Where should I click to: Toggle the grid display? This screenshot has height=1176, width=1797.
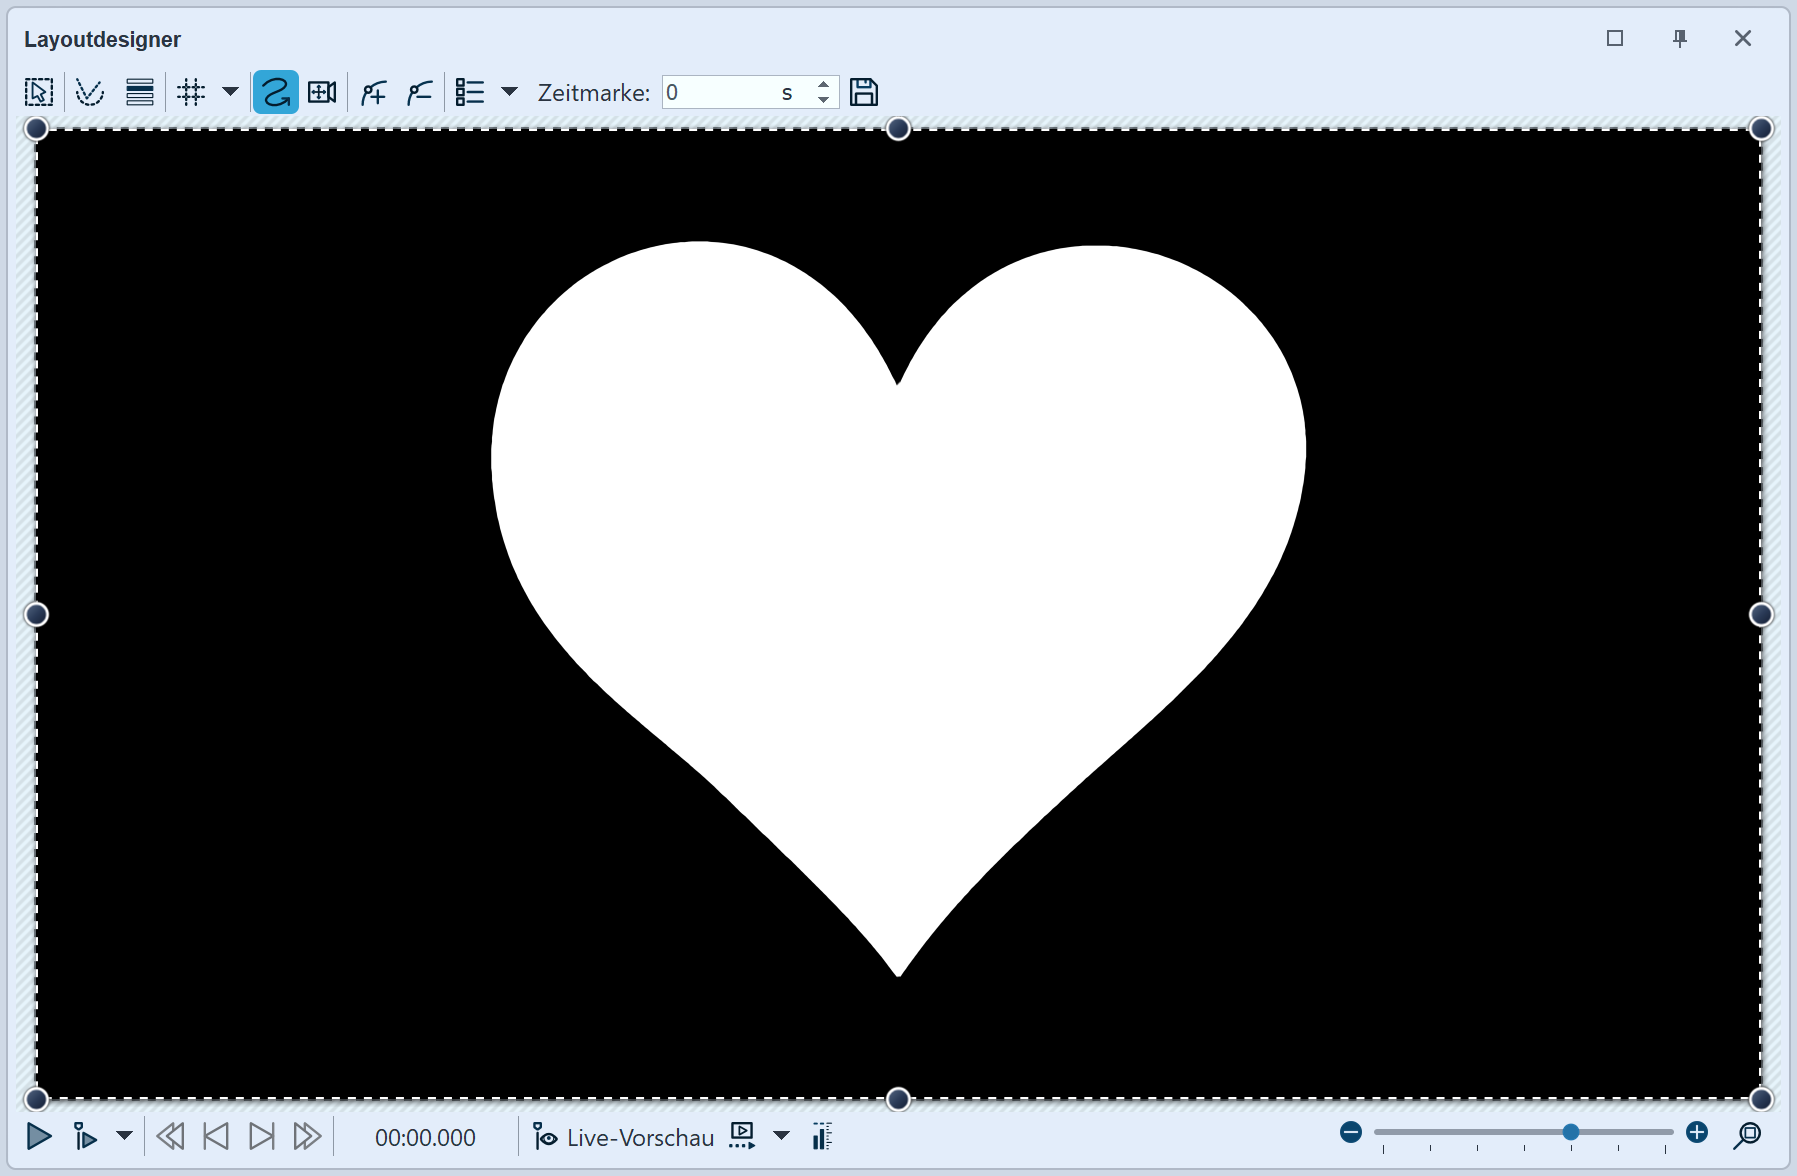point(191,93)
